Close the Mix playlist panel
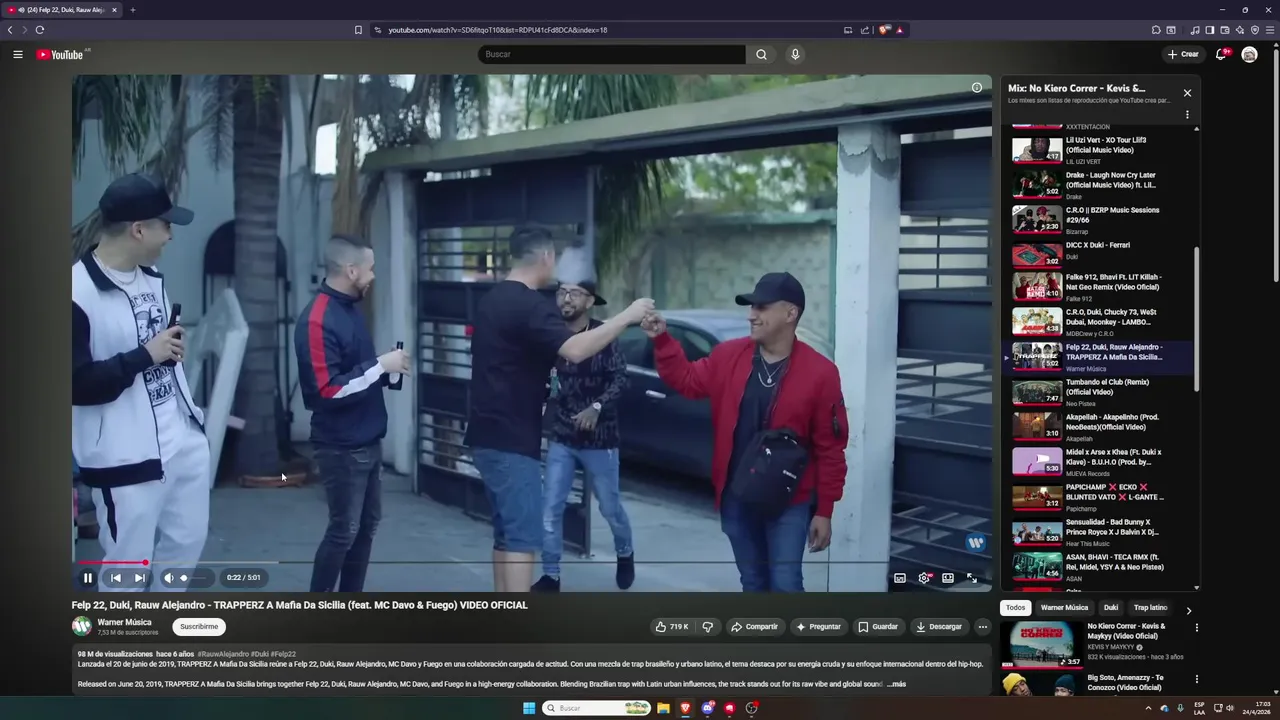 coord(1187,93)
